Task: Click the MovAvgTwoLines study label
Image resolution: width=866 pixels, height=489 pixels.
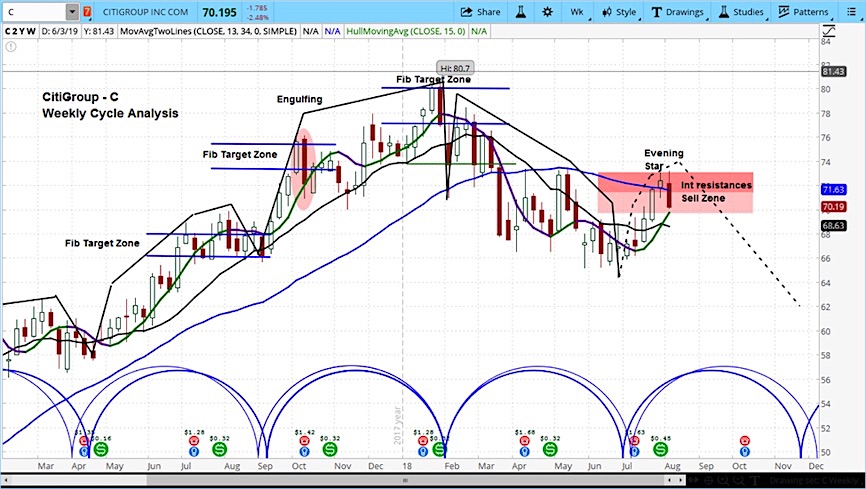Action: pyautogui.click(x=208, y=31)
